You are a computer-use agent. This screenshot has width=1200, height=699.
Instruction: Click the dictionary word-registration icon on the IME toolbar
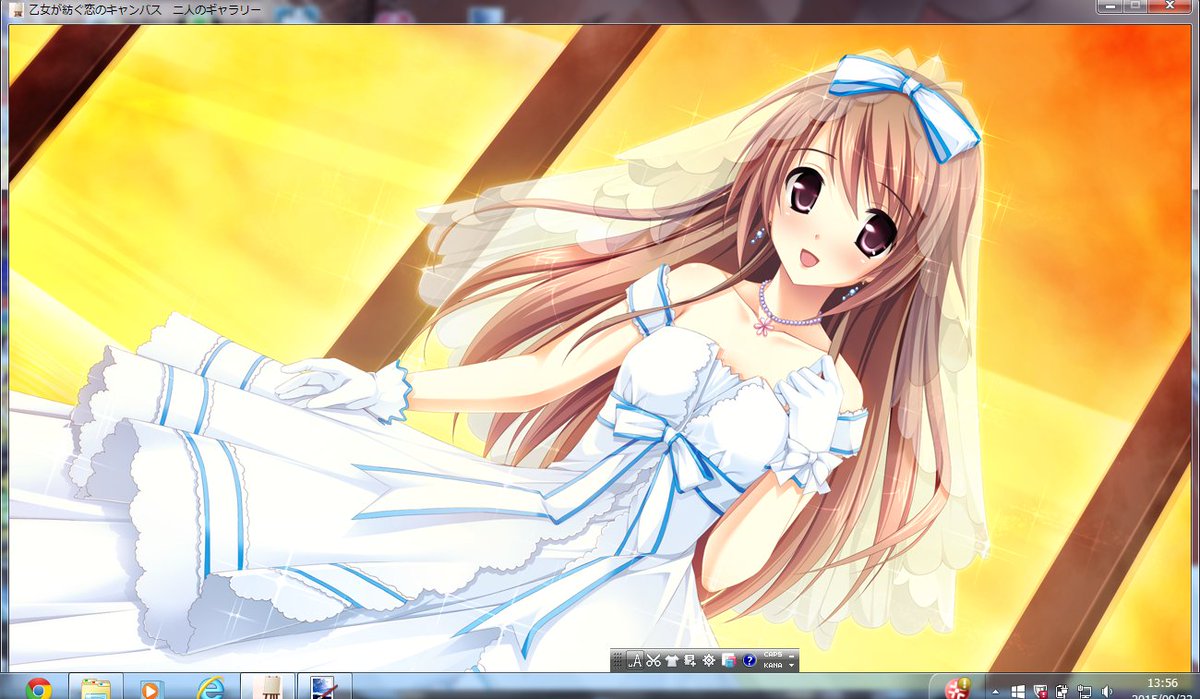[x=690, y=660]
